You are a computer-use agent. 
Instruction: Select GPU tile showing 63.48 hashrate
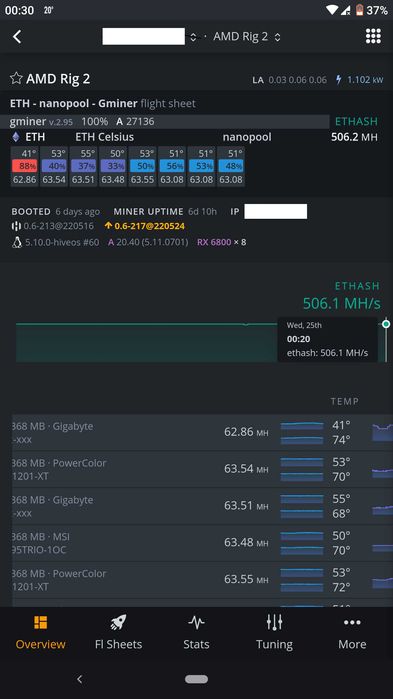pos(113,167)
